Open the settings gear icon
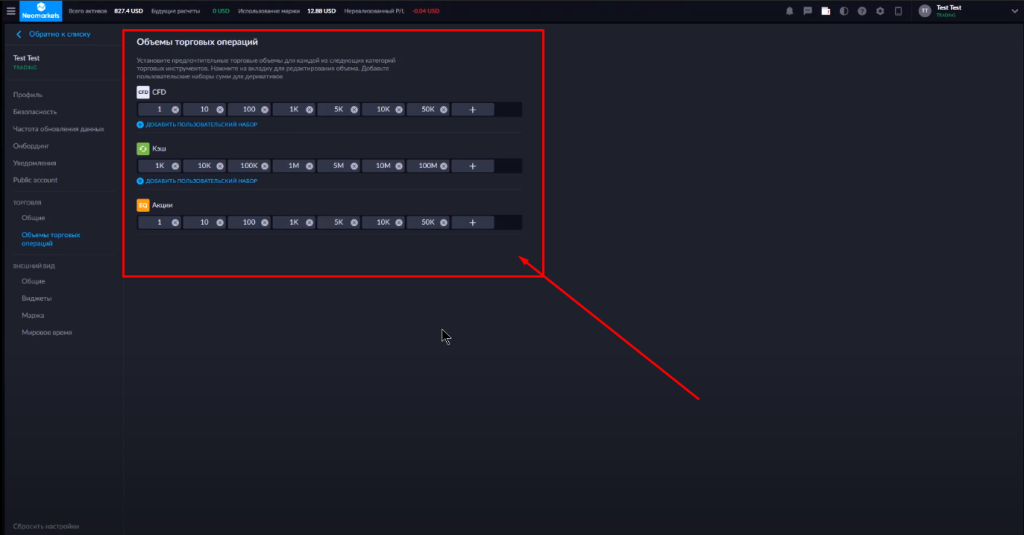This screenshot has height=535, width=1024. [x=880, y=11]
